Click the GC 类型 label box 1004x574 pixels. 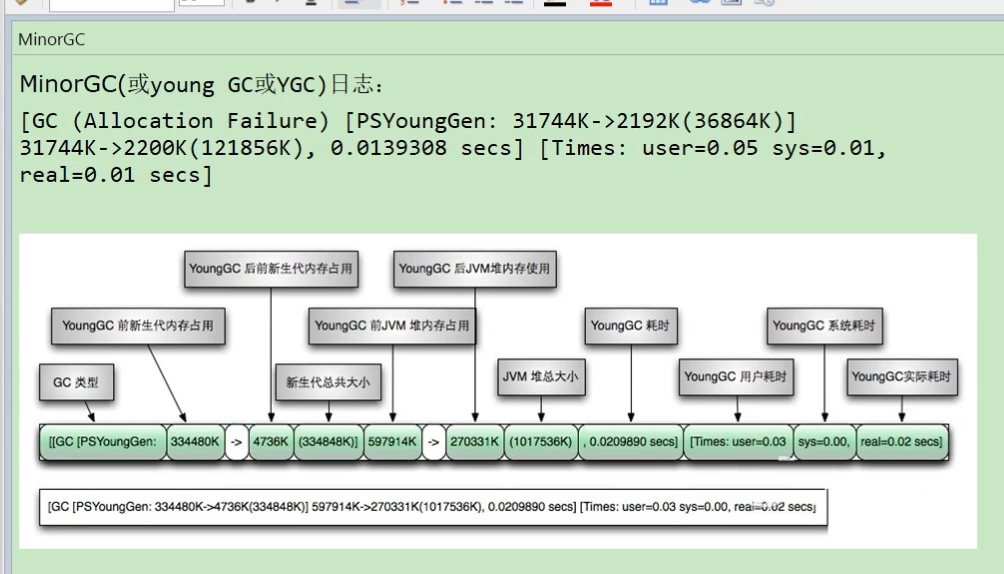point(76,382)
